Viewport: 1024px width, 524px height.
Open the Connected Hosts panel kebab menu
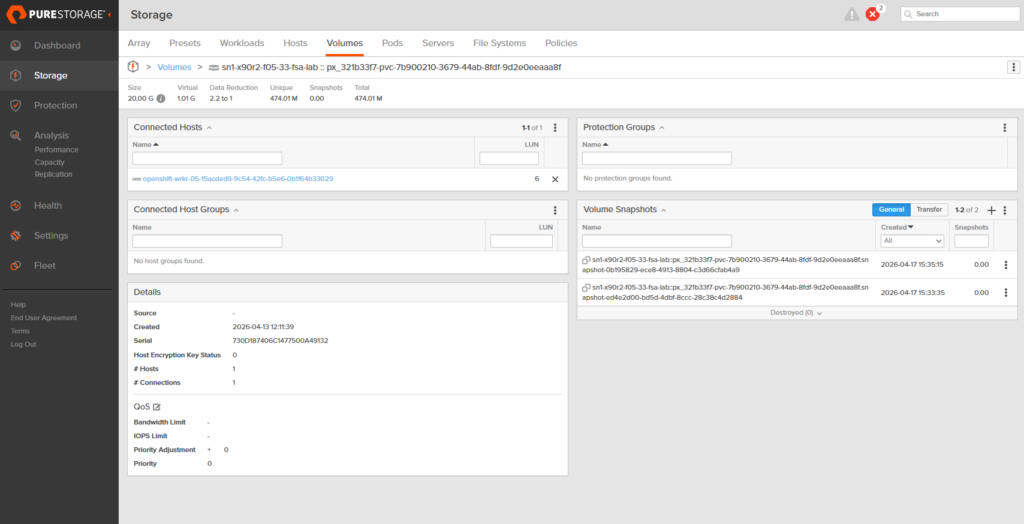click(x=555, y=128)
